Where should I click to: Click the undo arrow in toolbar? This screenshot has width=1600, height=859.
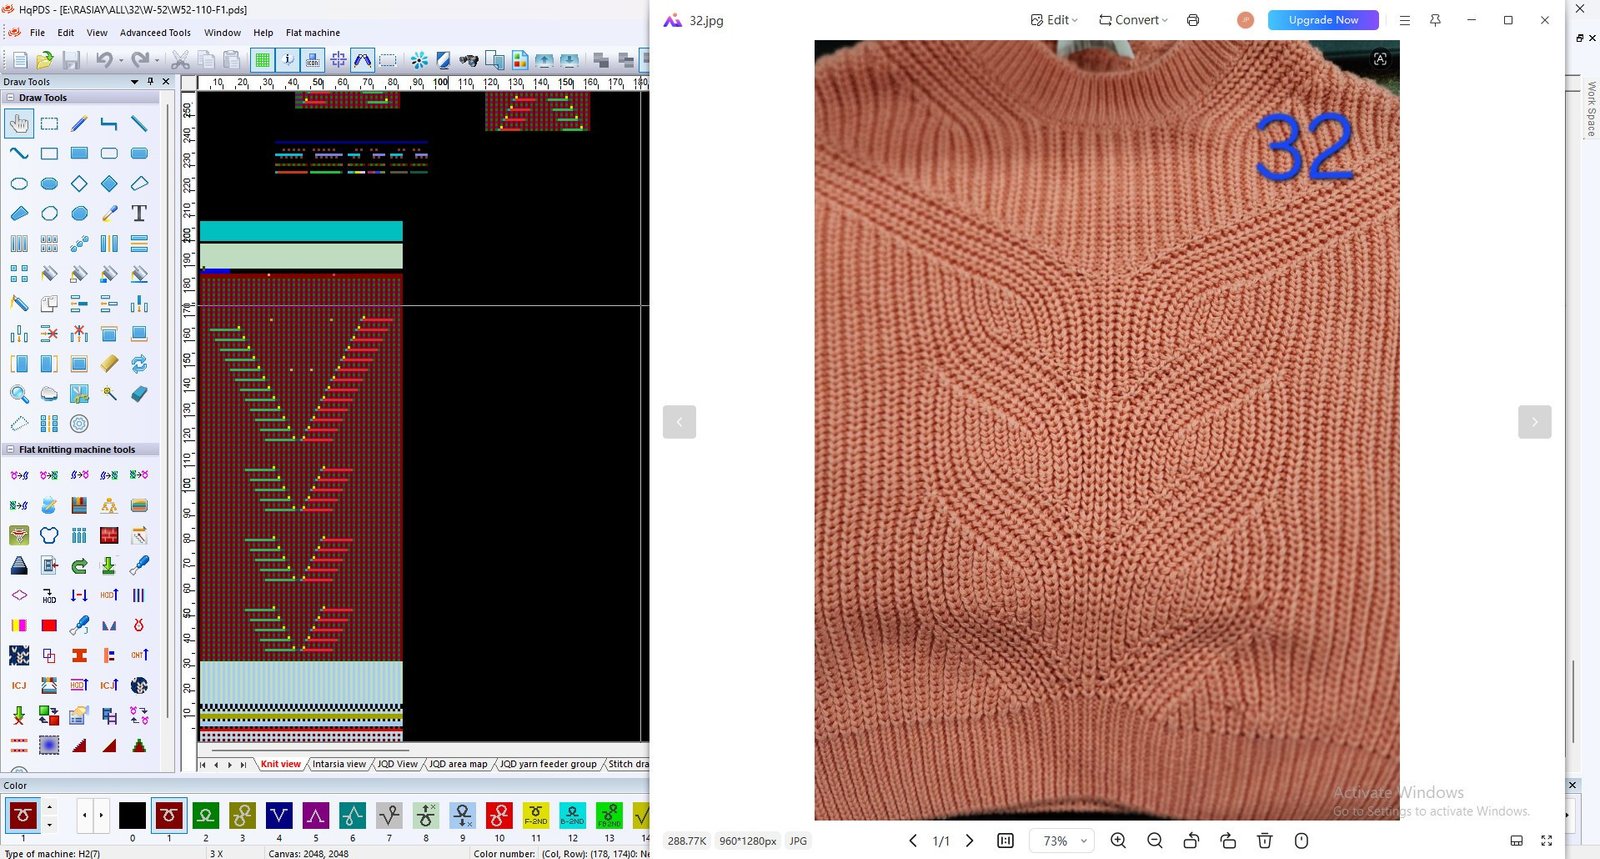104,61
